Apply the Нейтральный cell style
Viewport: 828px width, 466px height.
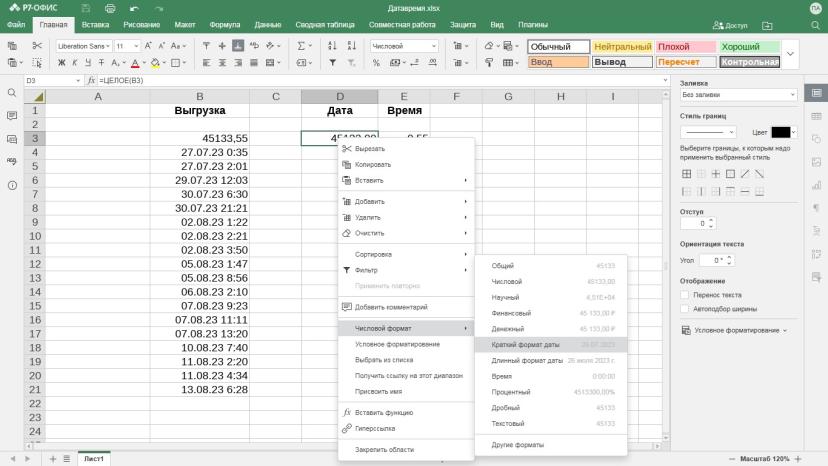click(622, 46)
